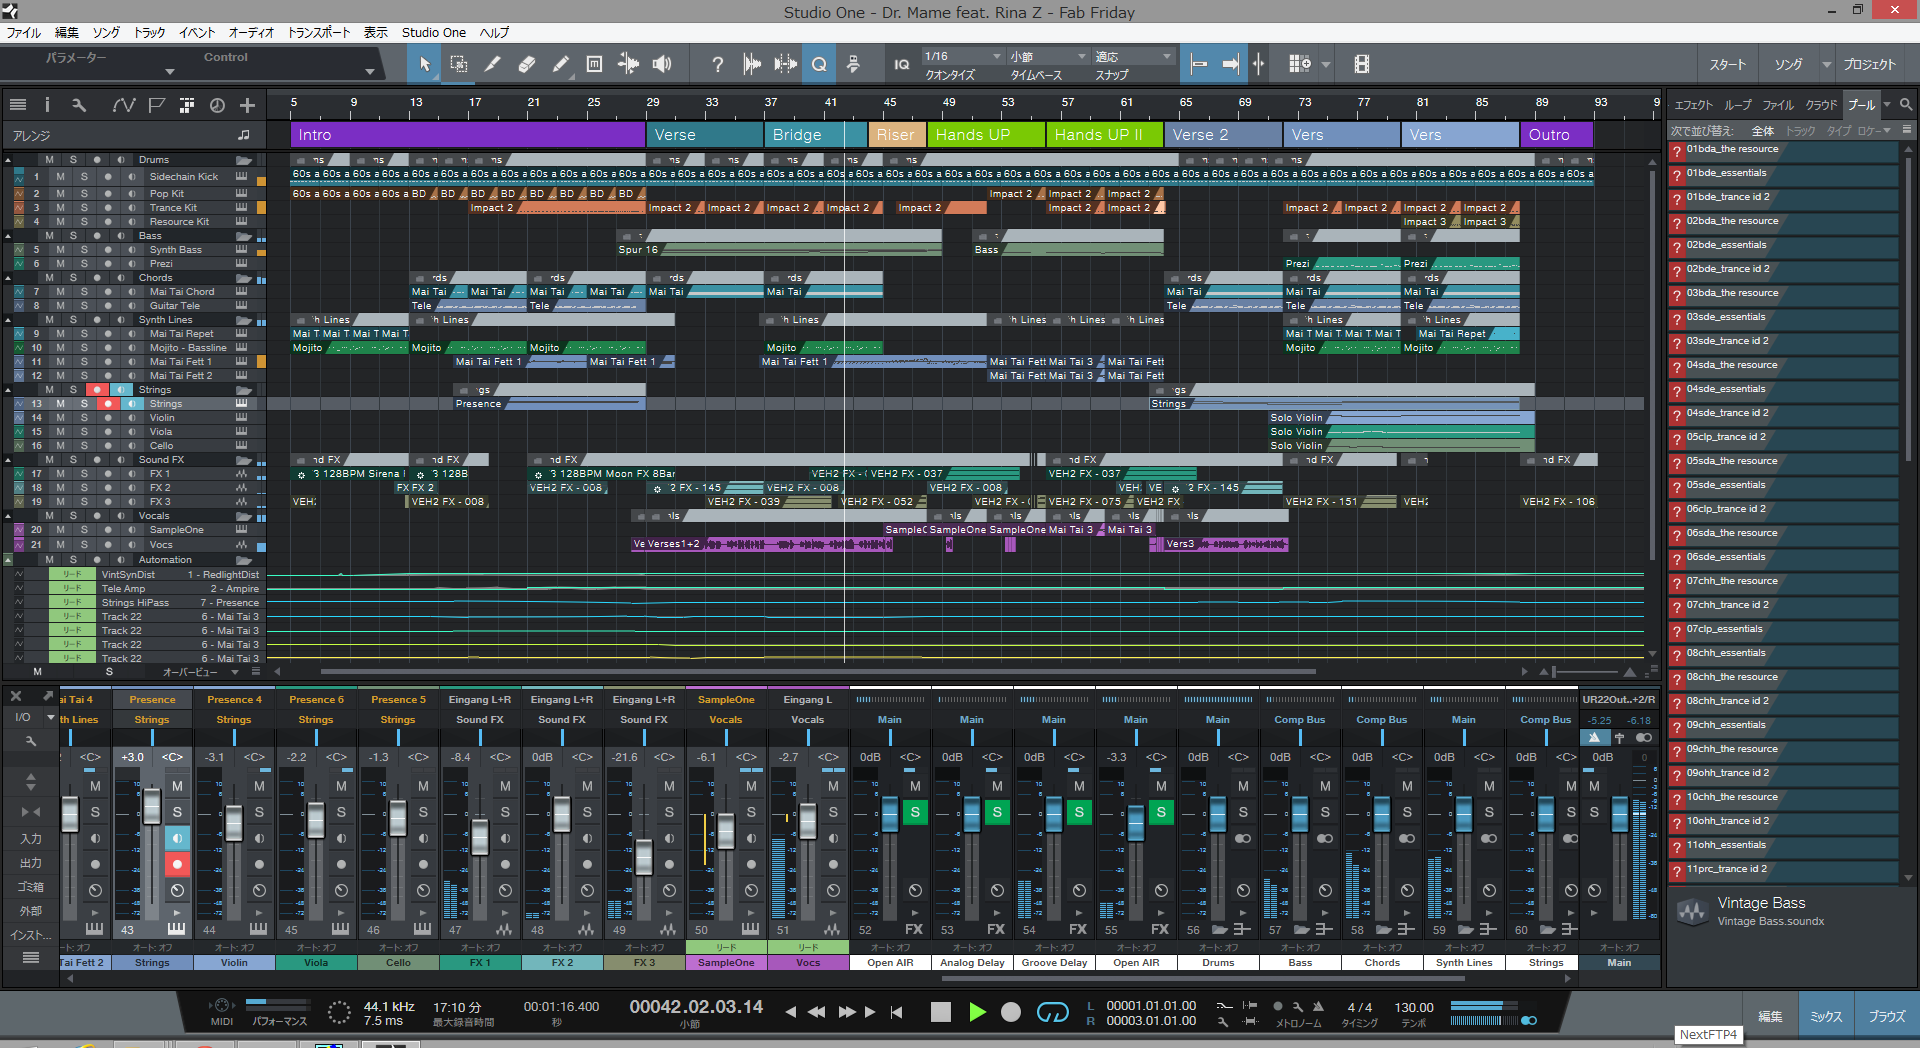
Task: Show automation with the curve icon
Action: pos(123,105)
